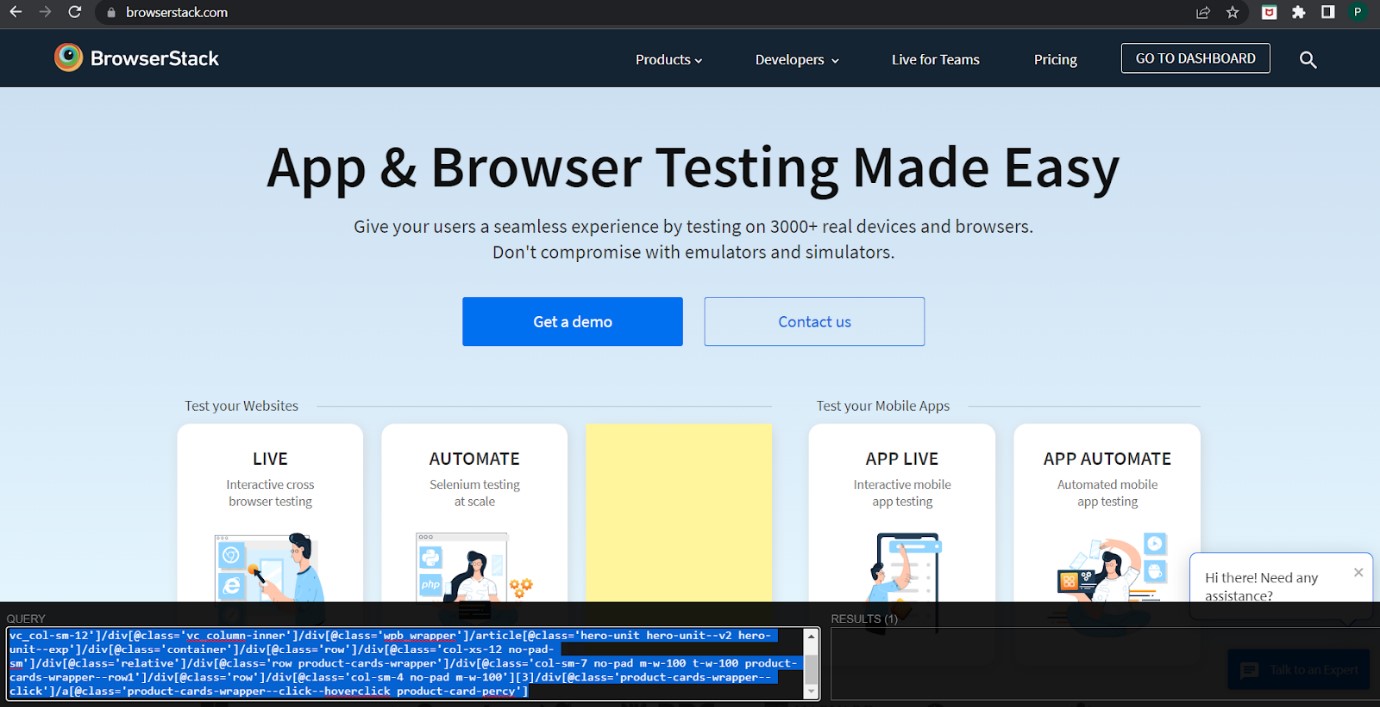Image resolution: width=1380 pixels, height=707 pixels.
Task: Click the share icon beside the address bar
Action: pyautogui.click(x=1202, y=13)
